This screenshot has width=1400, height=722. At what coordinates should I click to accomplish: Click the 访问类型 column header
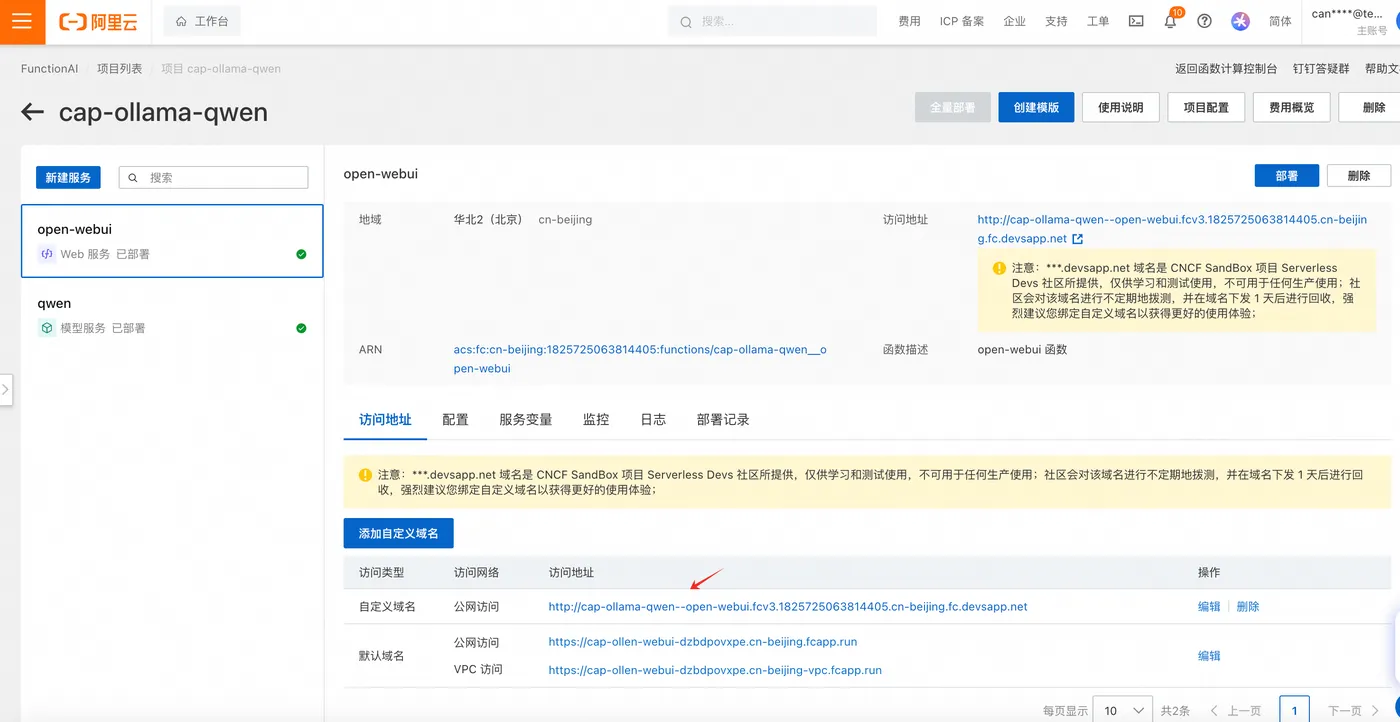[382, 573]
